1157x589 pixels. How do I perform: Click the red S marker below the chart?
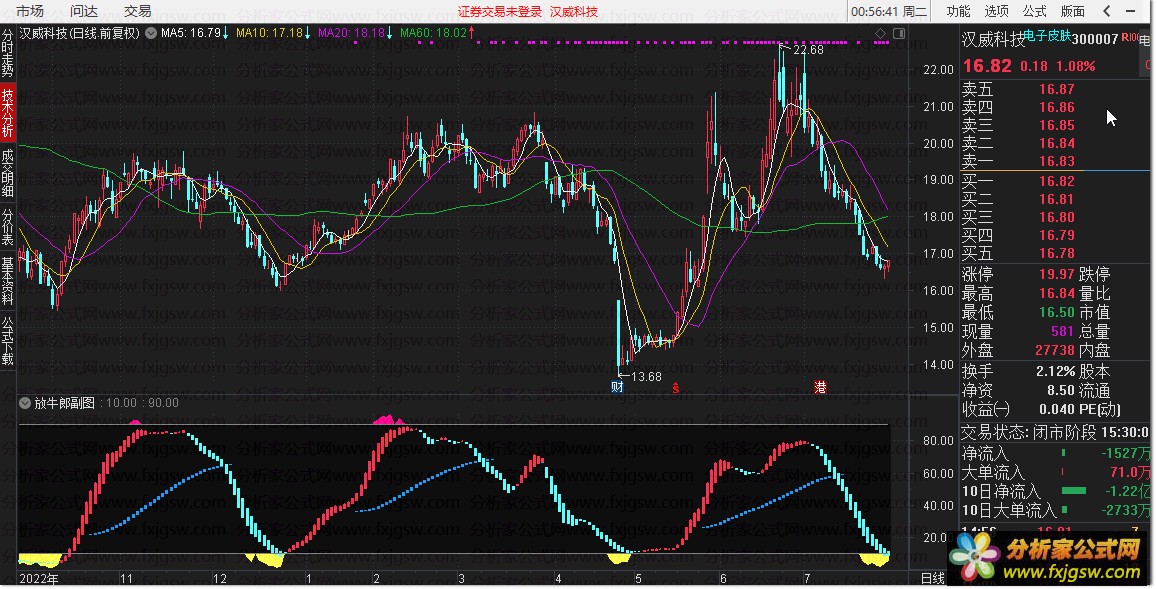675,388
